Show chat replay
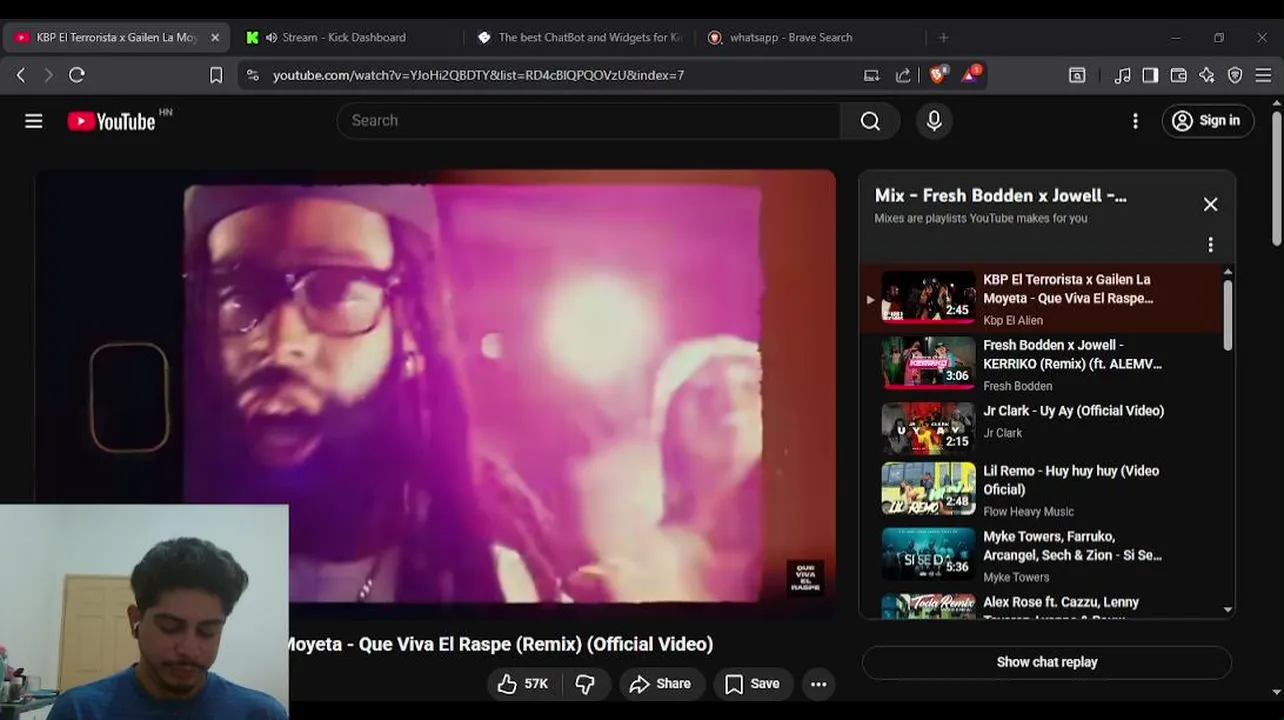Screen dimensions: 1284x720 (1046, 662)
